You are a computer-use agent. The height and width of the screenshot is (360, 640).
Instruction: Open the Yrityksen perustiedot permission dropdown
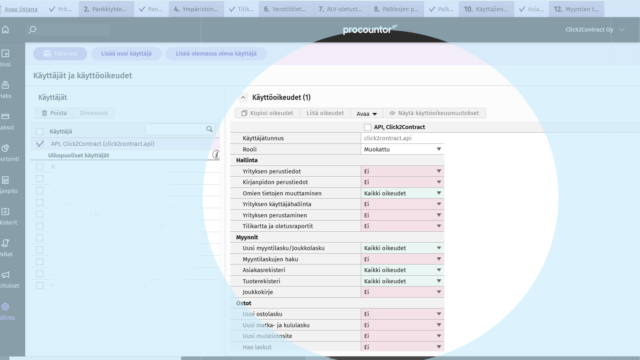point(402,171)
